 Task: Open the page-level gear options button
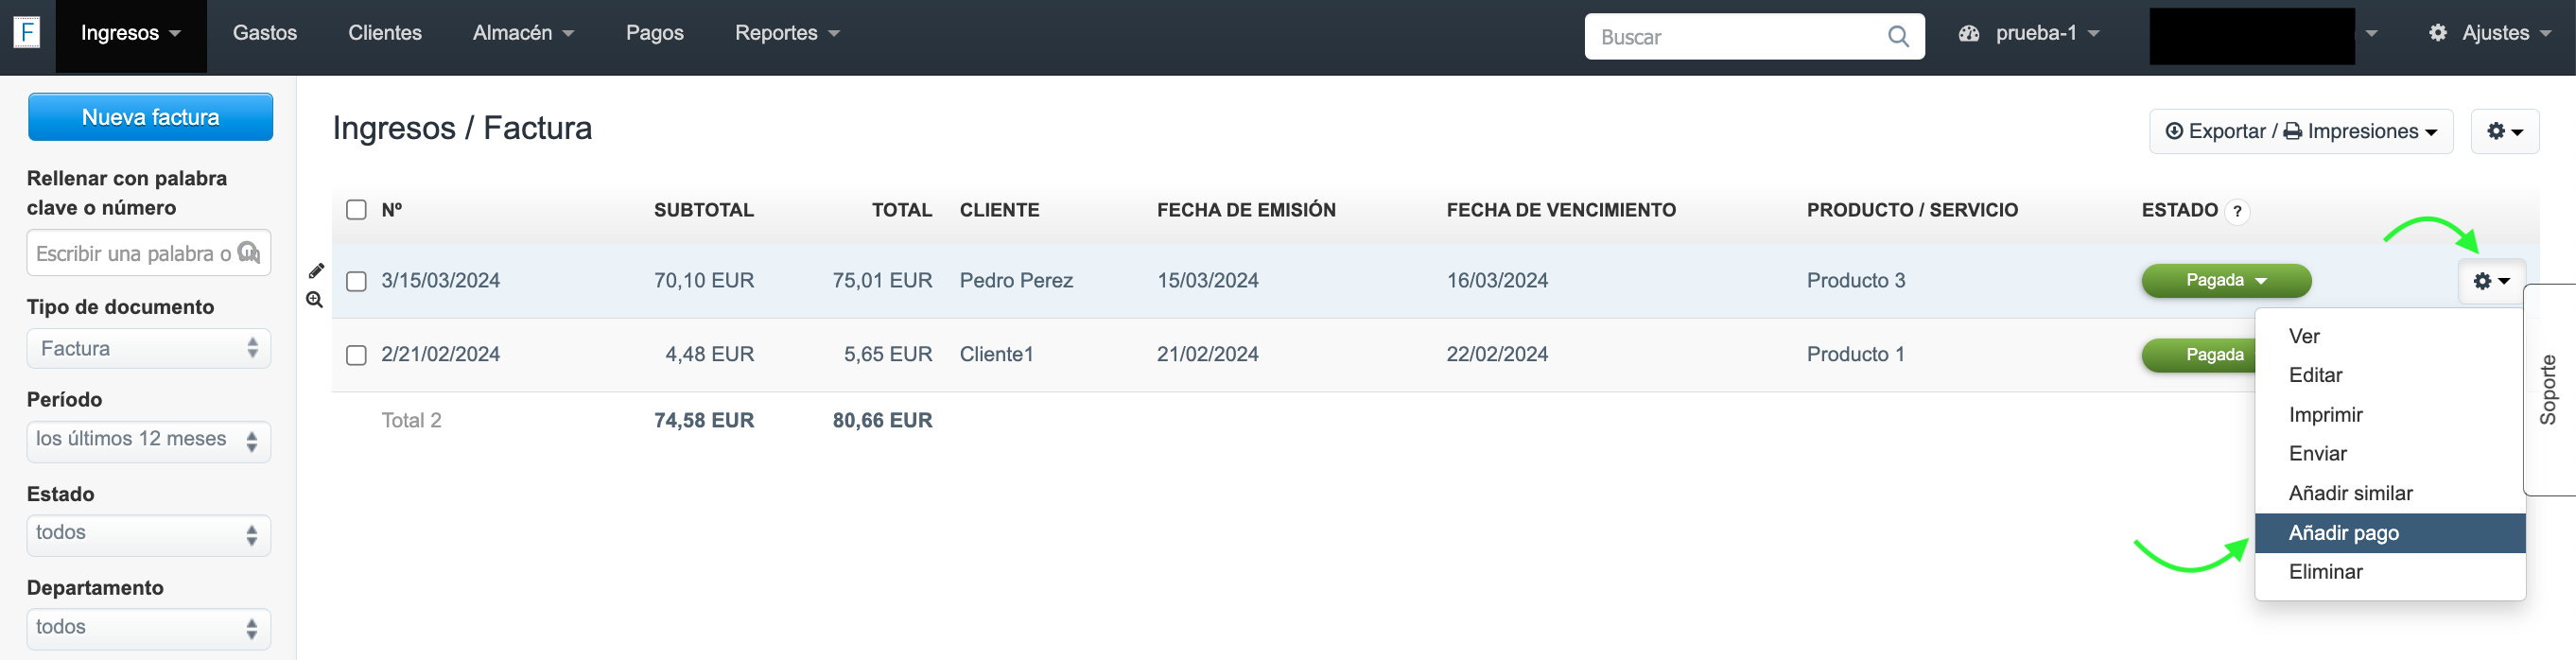[2504, 131]
